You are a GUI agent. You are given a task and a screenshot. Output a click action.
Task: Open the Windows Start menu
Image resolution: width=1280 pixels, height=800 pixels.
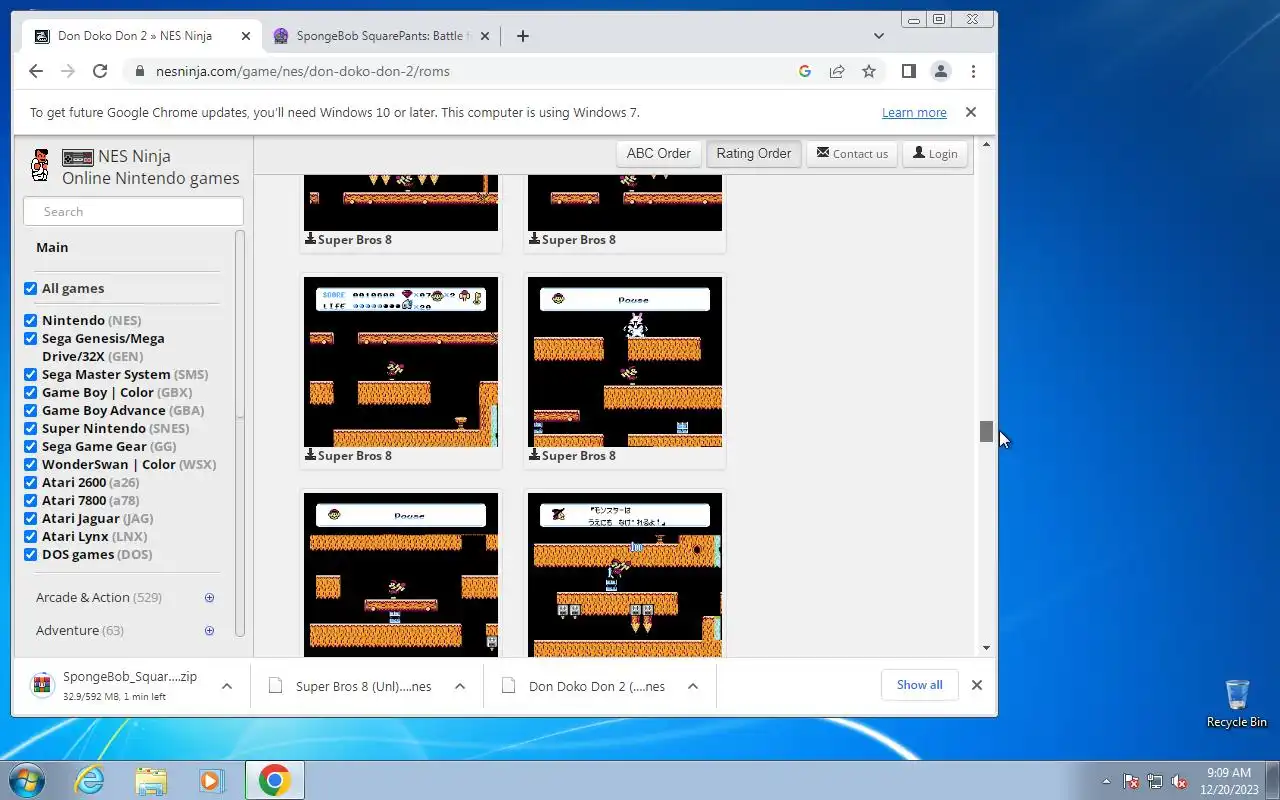(28, 780)
